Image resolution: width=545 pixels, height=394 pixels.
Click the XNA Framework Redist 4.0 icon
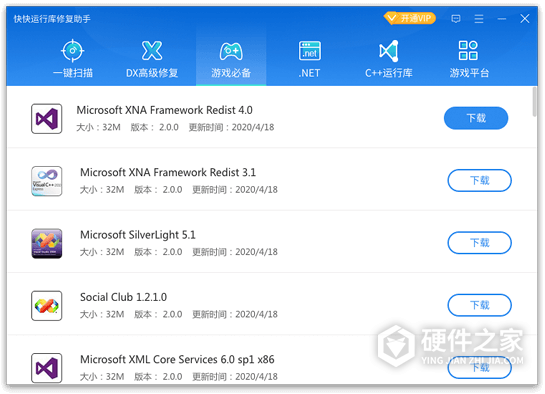(x=47, y=118)
